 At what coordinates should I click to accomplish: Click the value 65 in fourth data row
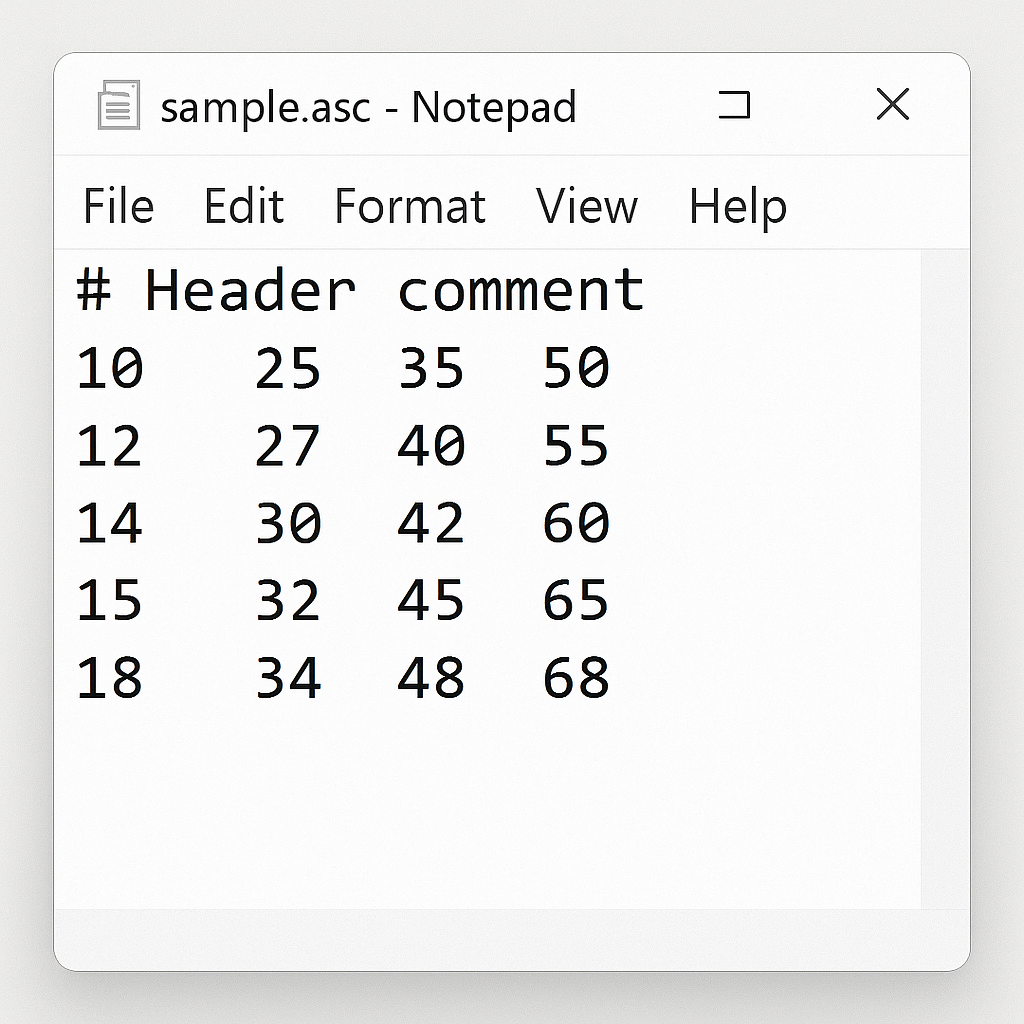tap(576, 600)
